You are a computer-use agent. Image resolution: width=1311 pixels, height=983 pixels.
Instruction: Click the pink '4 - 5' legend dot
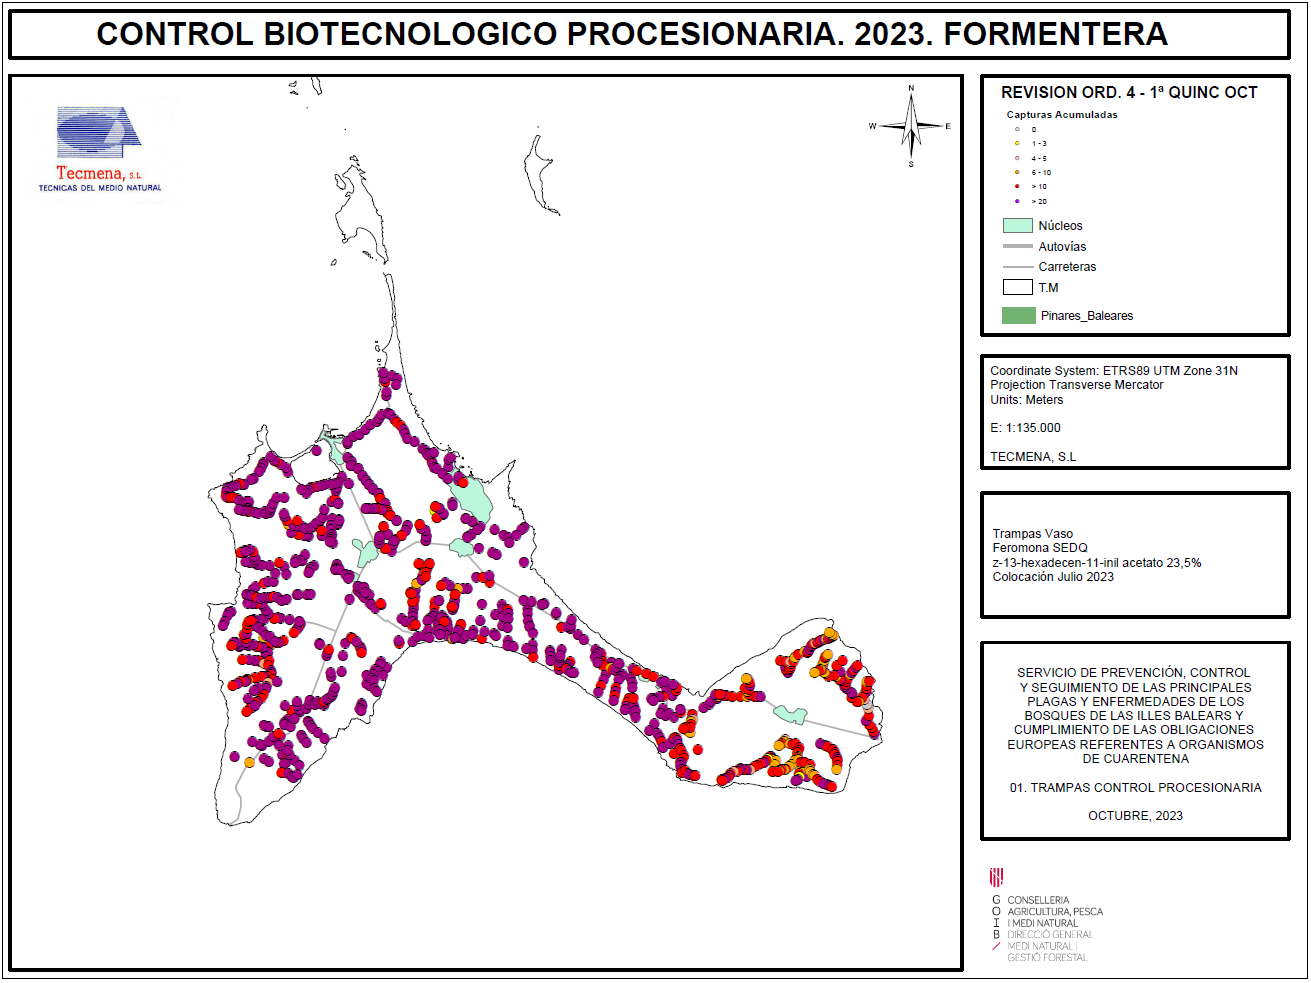tap(1017, 158)
